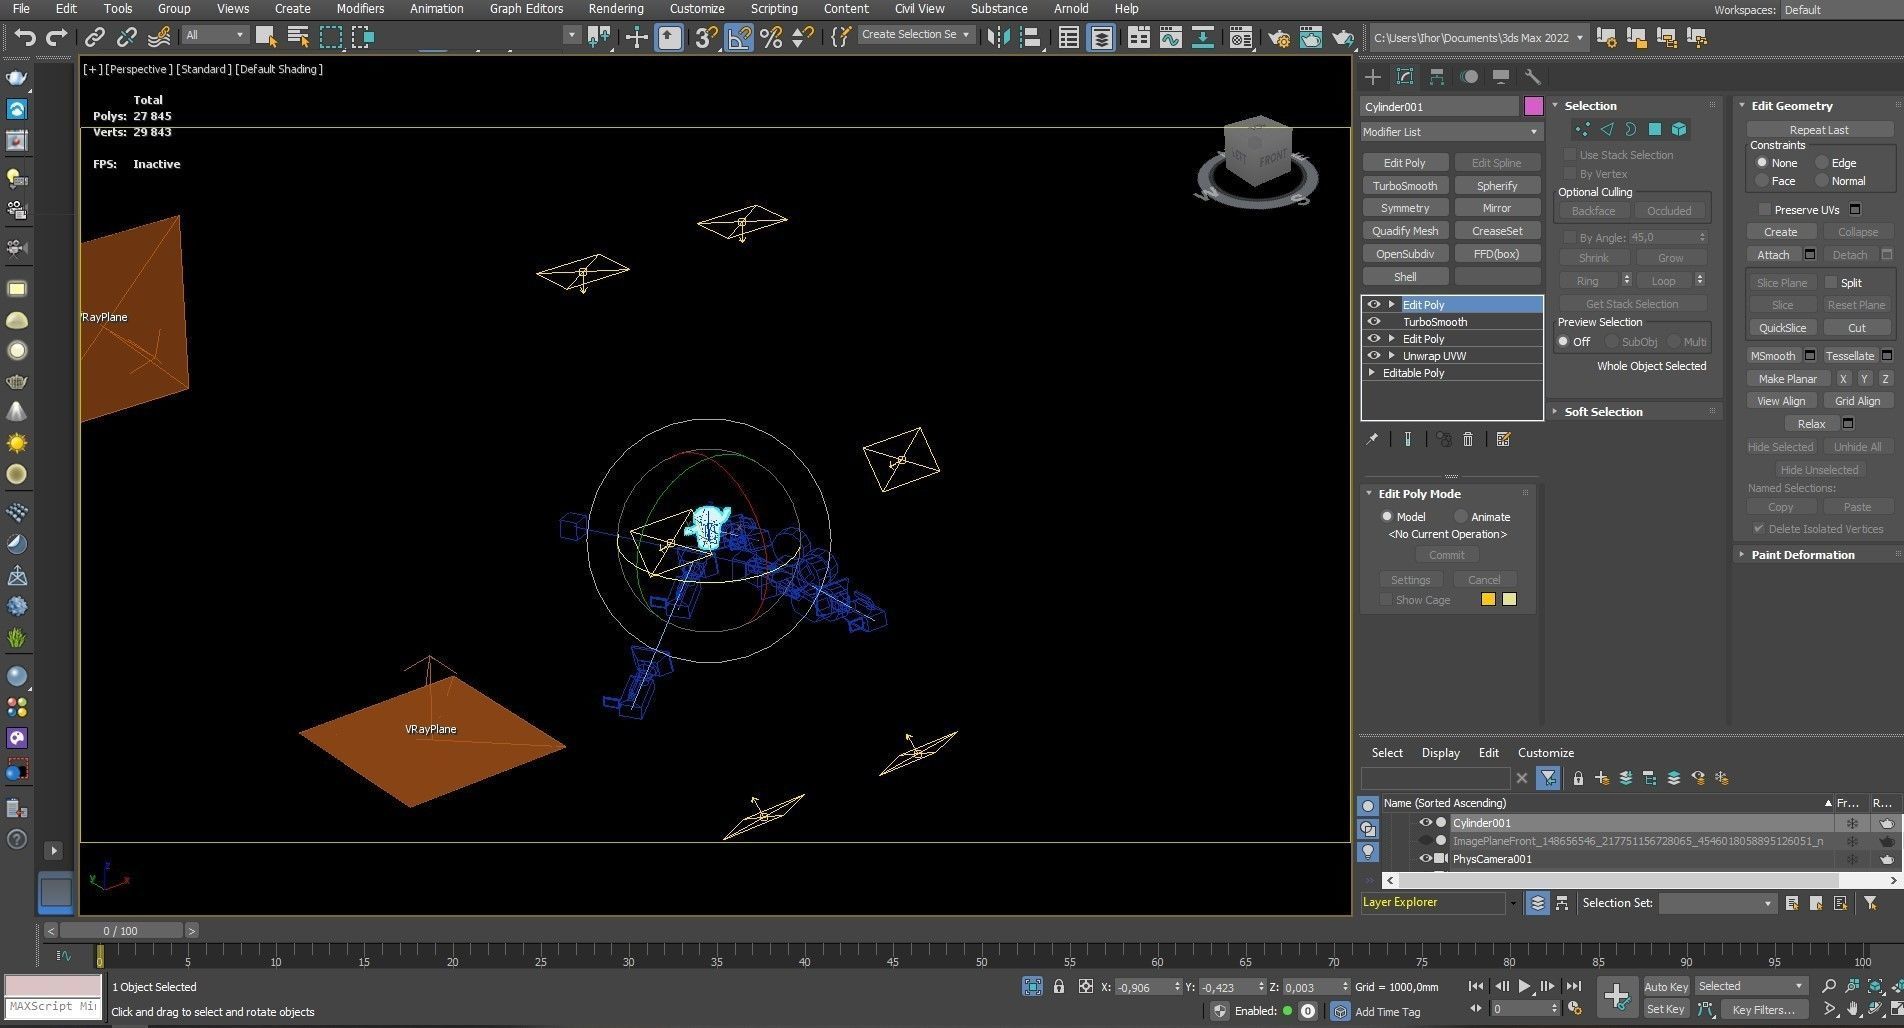Click the QuickSlice button
This screenshot has height=1028, width=1904.
tap(1783, 328)
